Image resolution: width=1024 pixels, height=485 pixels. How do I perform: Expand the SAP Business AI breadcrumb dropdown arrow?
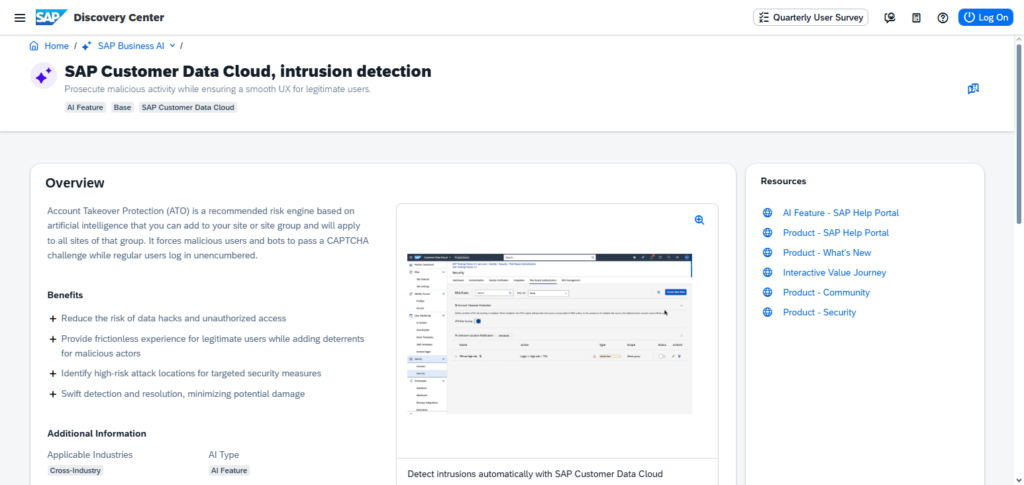click(172, 46)
